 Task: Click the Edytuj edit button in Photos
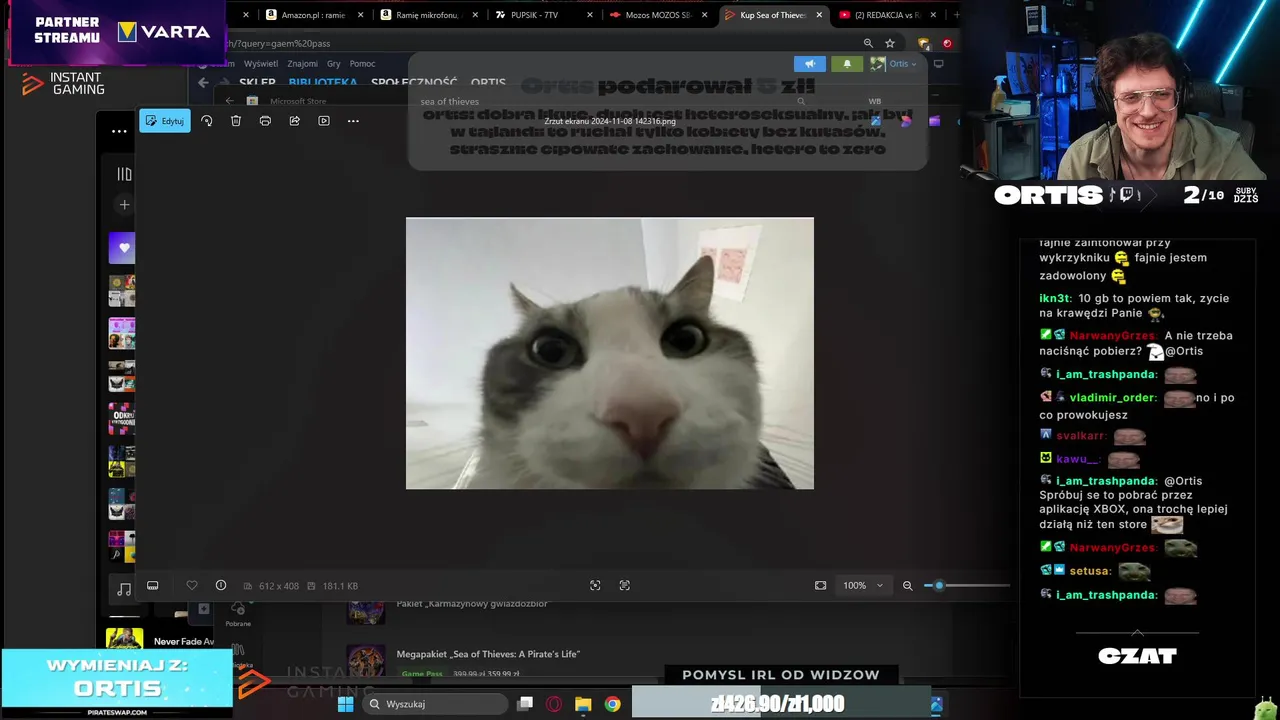[x=165, y=121]
